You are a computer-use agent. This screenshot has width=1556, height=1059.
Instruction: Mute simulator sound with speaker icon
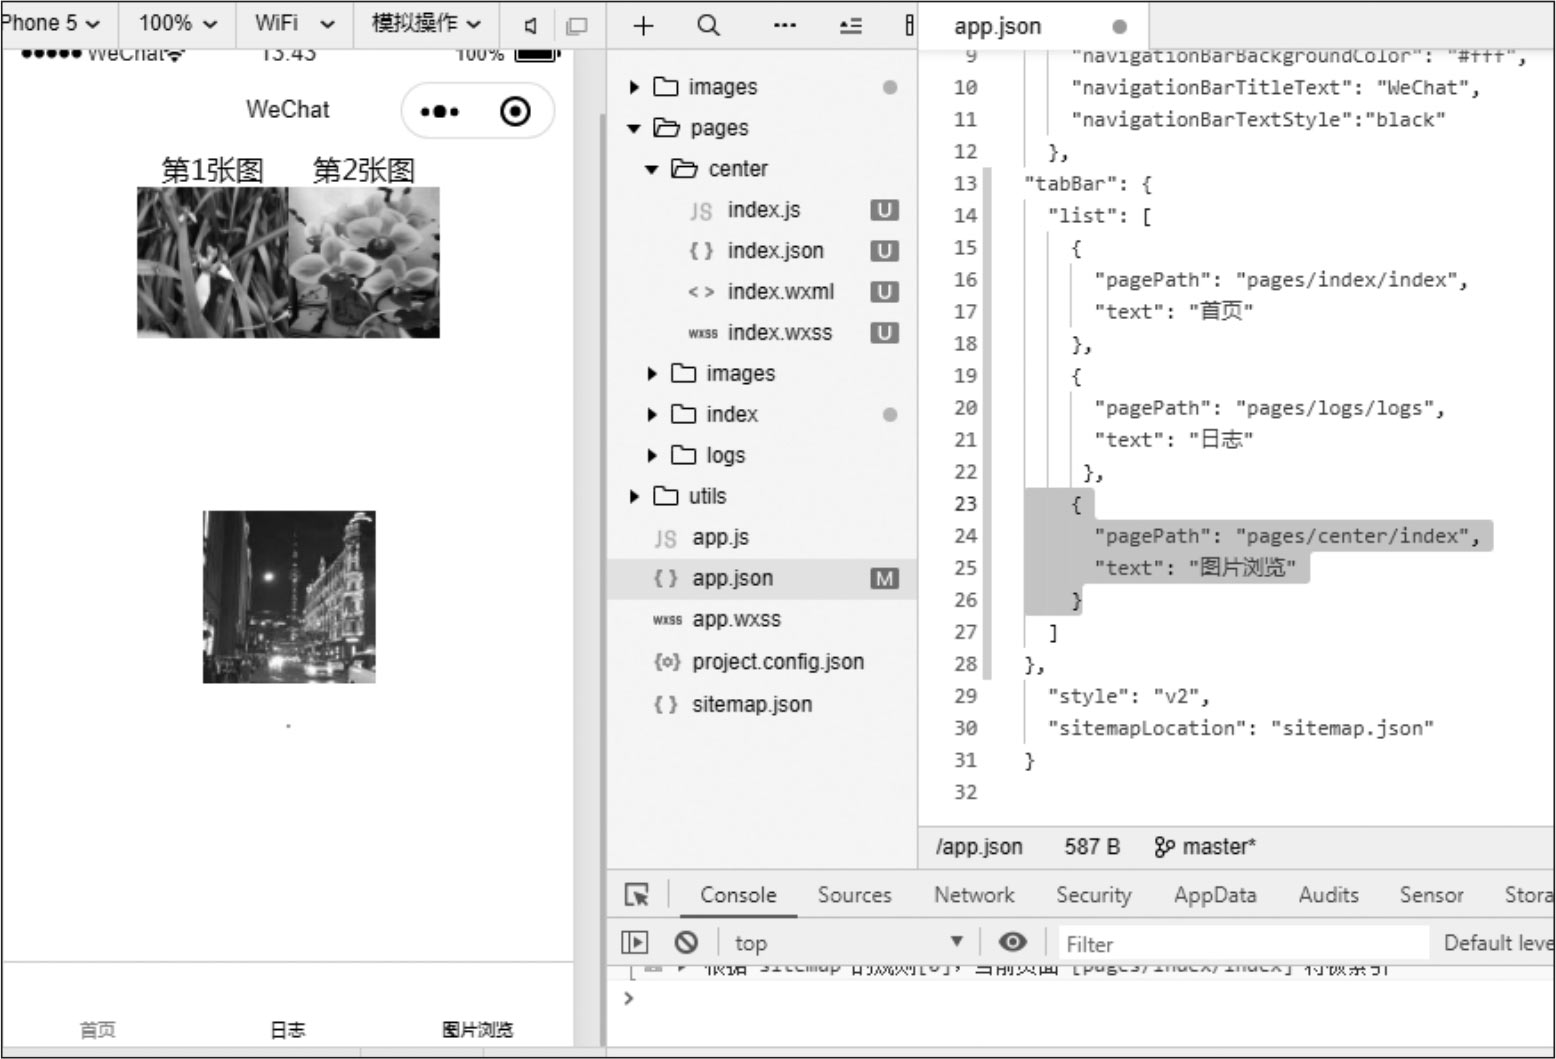531,26
